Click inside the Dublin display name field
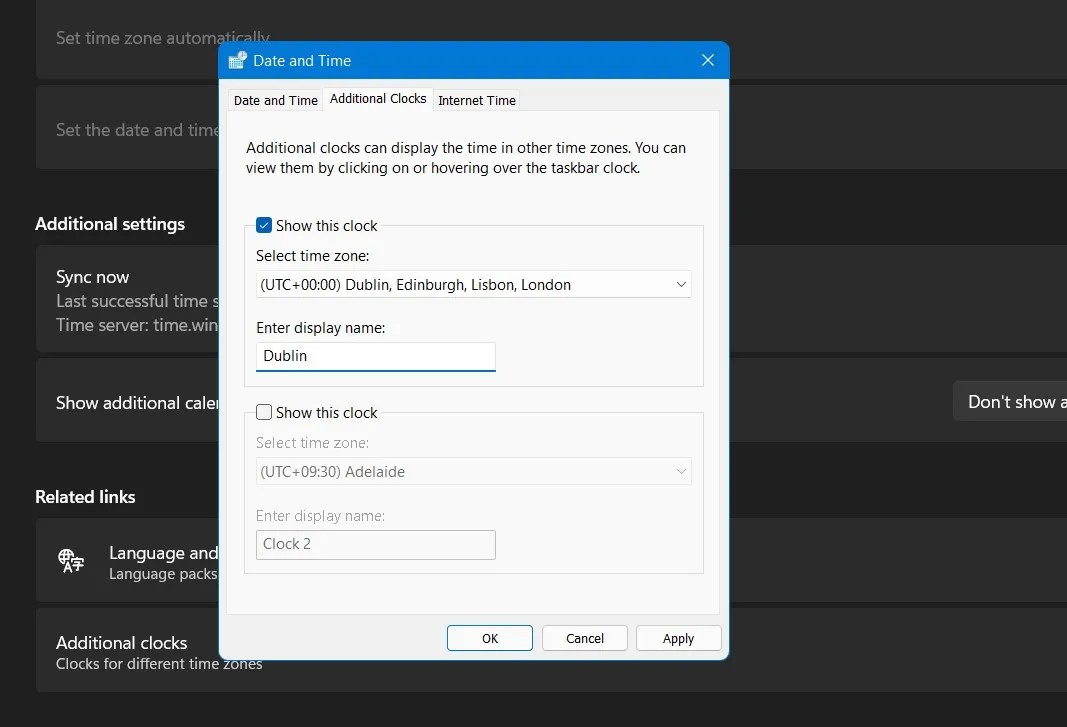 [x=375, y=356]
